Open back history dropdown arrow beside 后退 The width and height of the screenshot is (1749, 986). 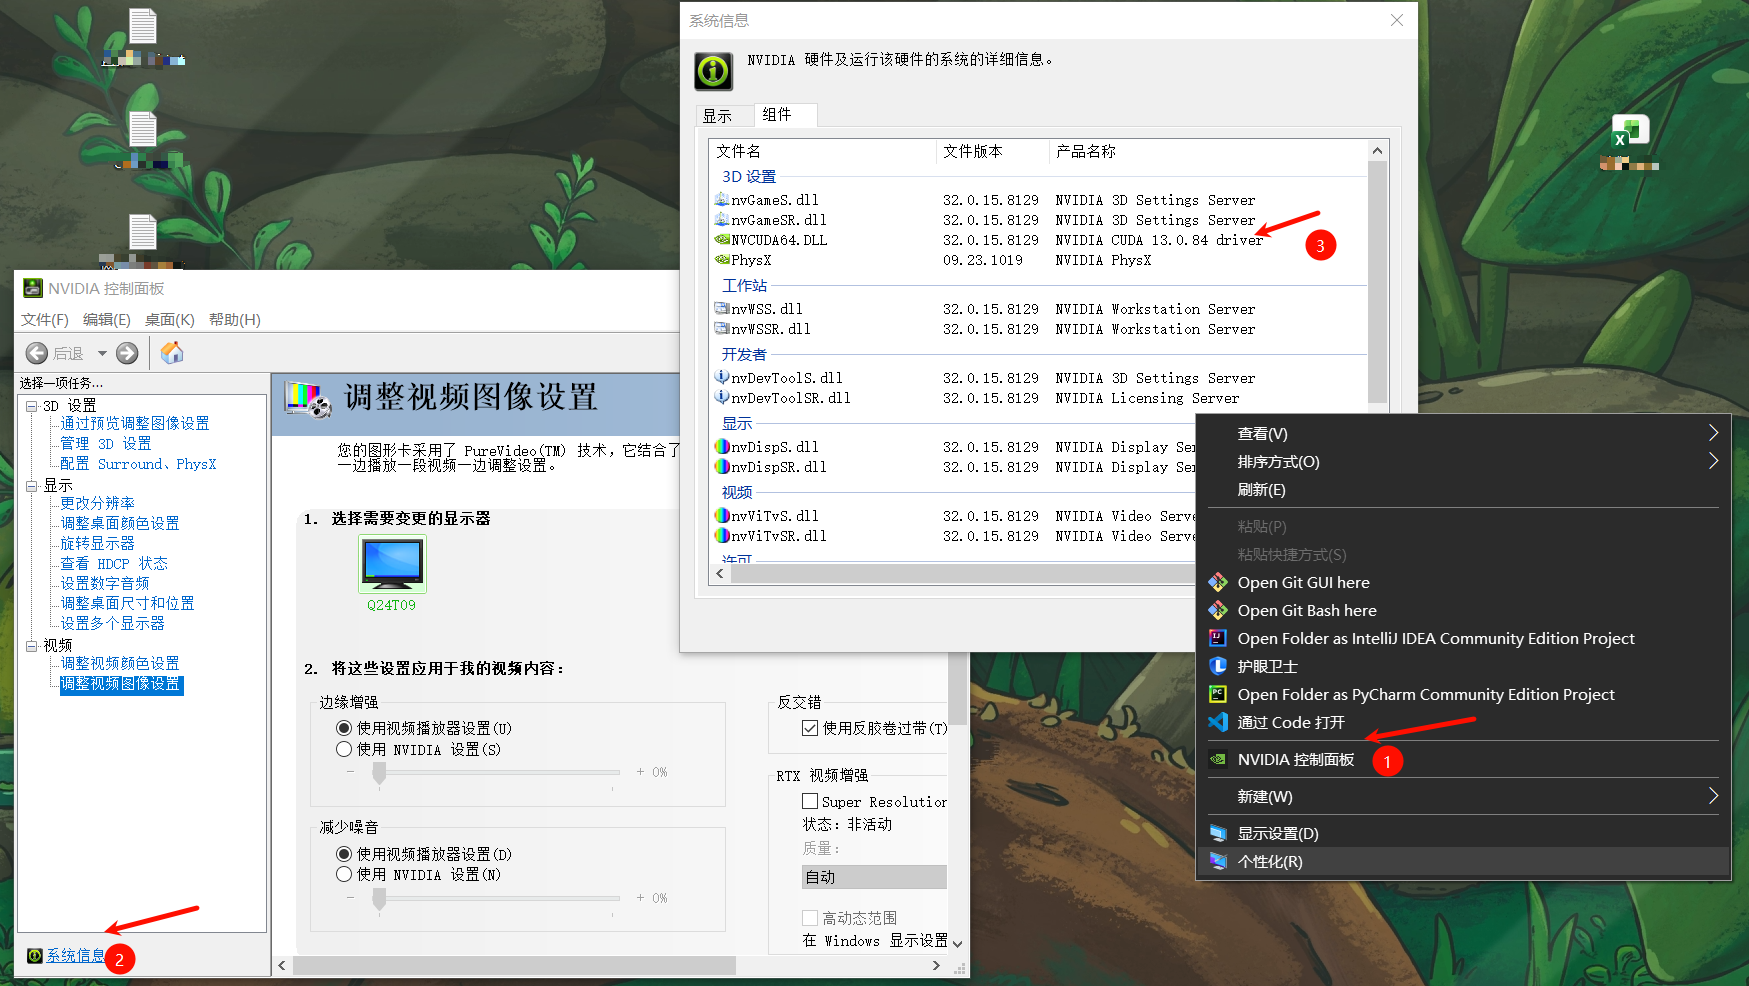coord(102,353)
